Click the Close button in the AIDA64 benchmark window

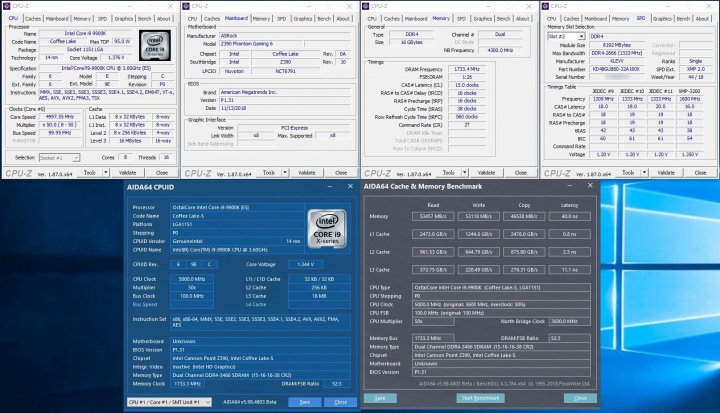click(580, 398)
